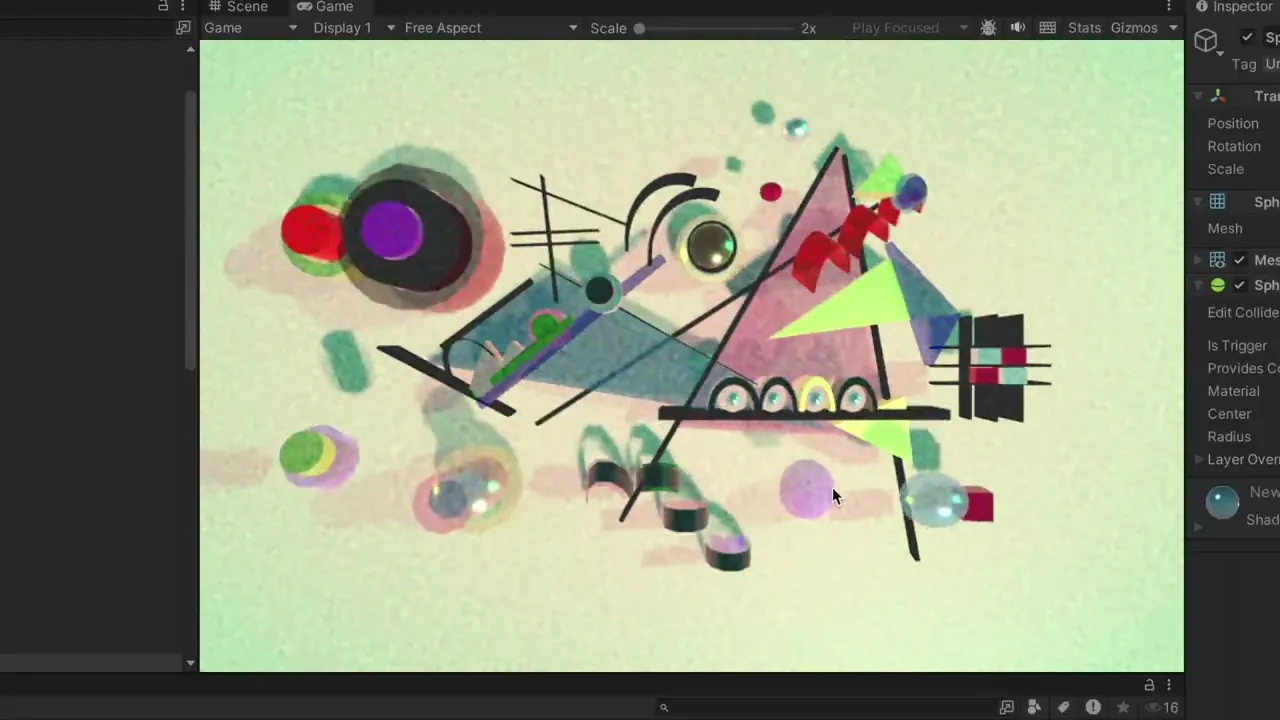The width and height of the screenshot is (1280, 720).
Task: Click the scroll down arrow of left panel
Action: [190, 663]
